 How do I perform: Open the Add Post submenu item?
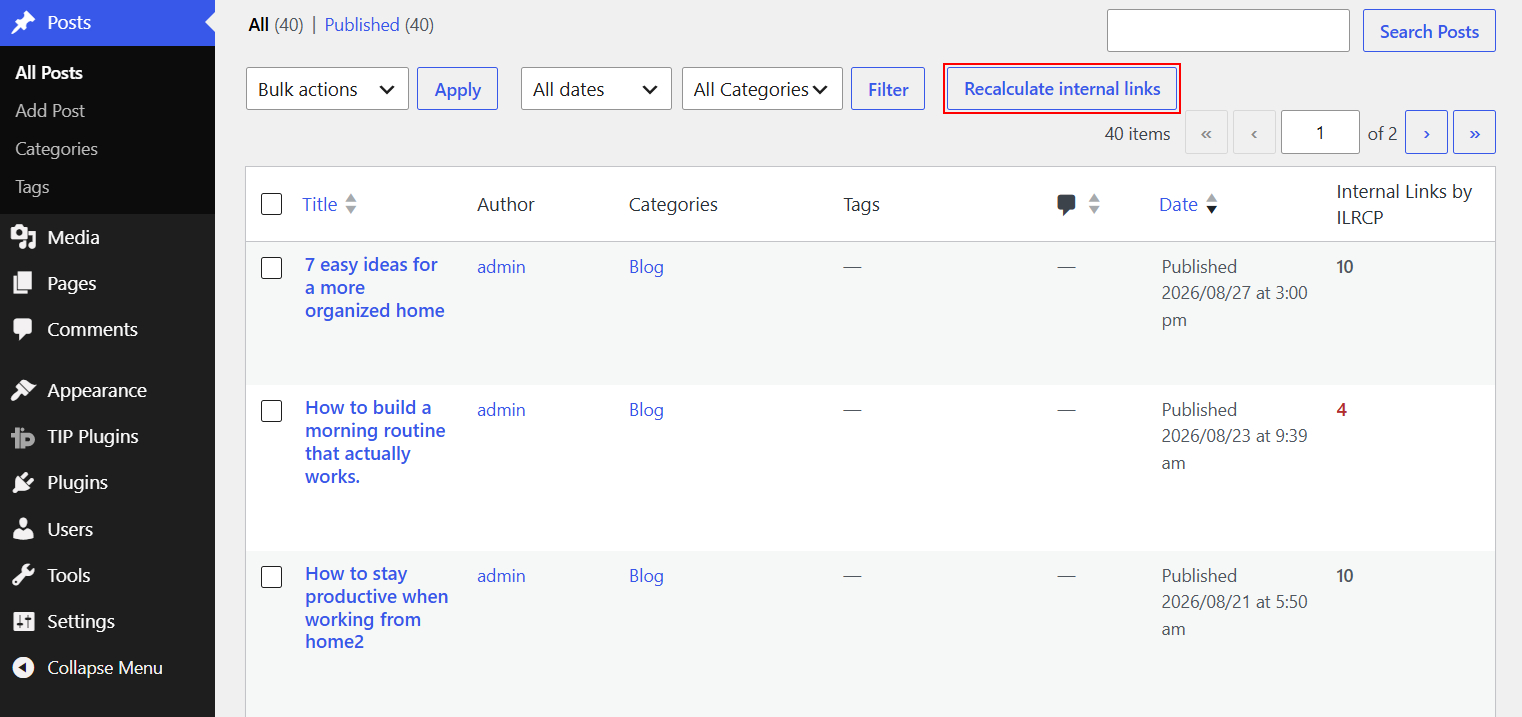[50, 110]
